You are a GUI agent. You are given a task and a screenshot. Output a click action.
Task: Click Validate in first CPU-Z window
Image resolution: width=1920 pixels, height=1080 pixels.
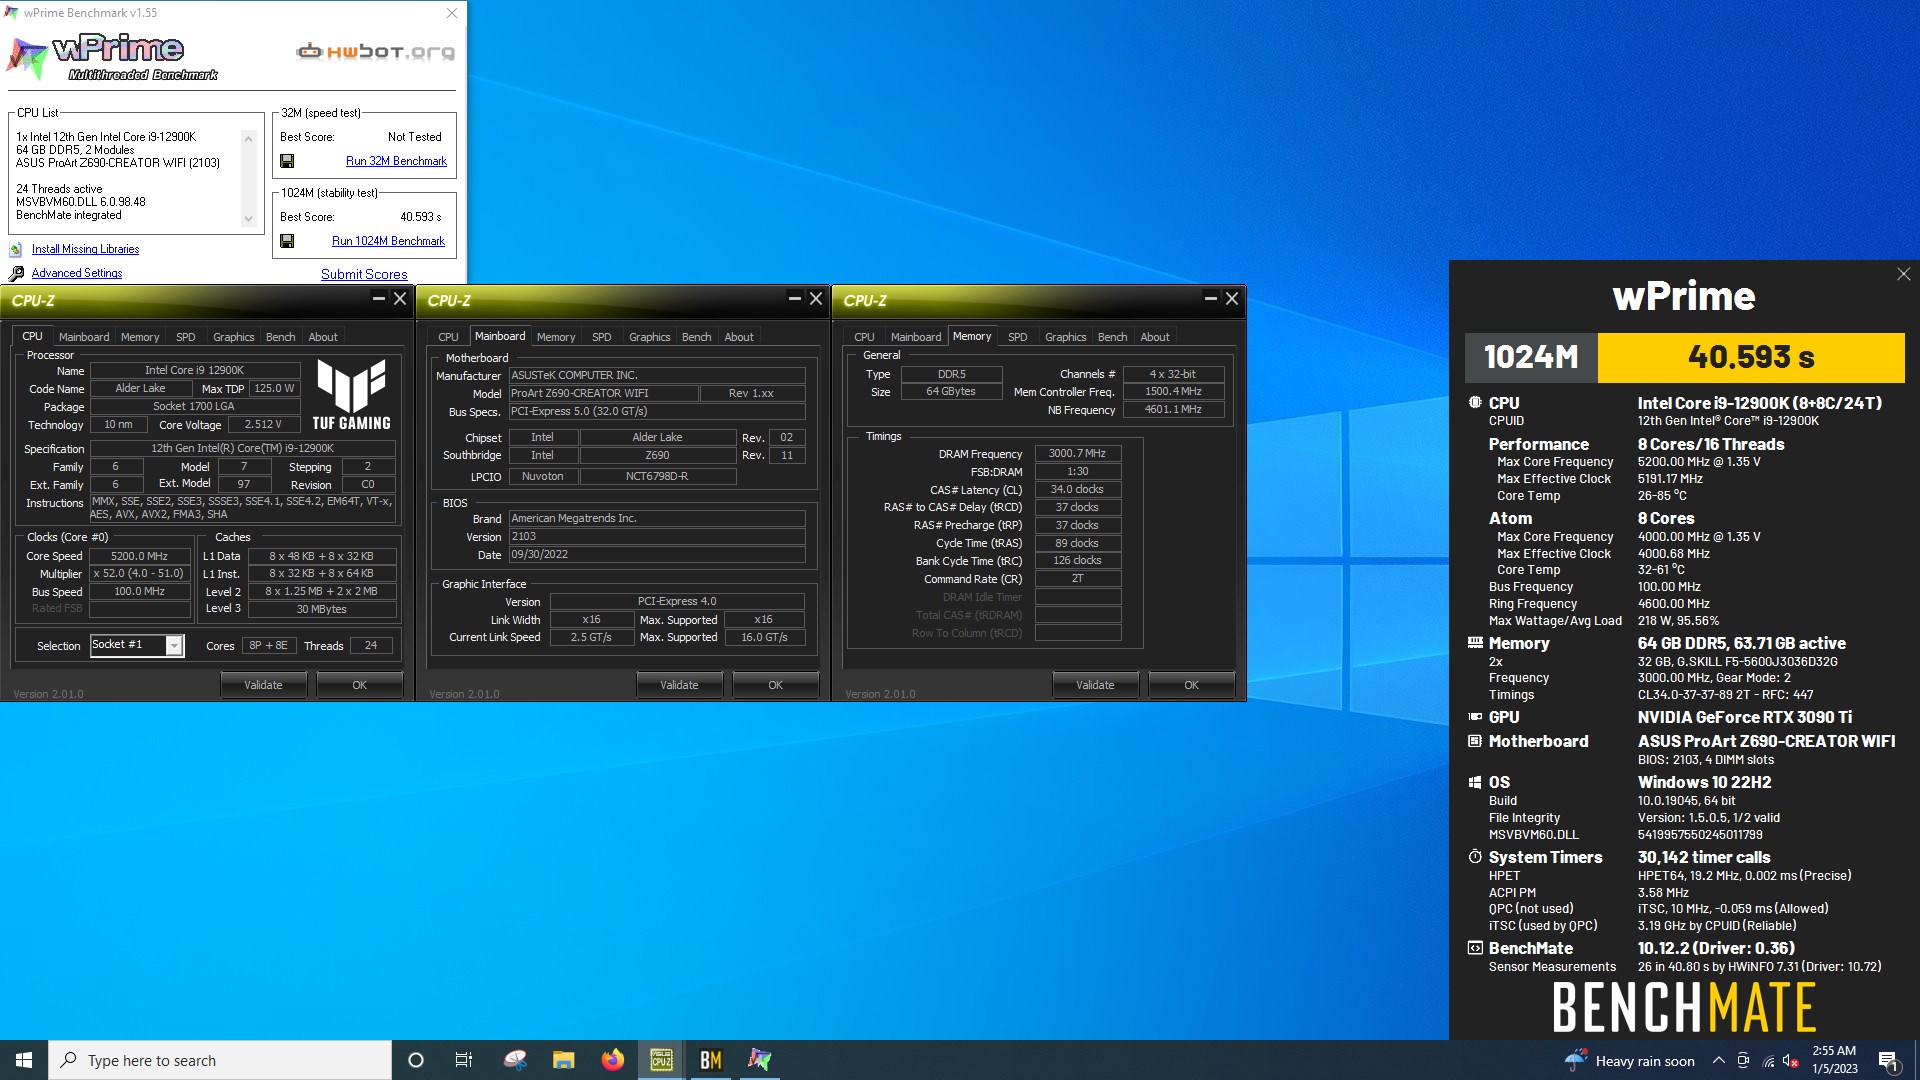pos(263,685)
